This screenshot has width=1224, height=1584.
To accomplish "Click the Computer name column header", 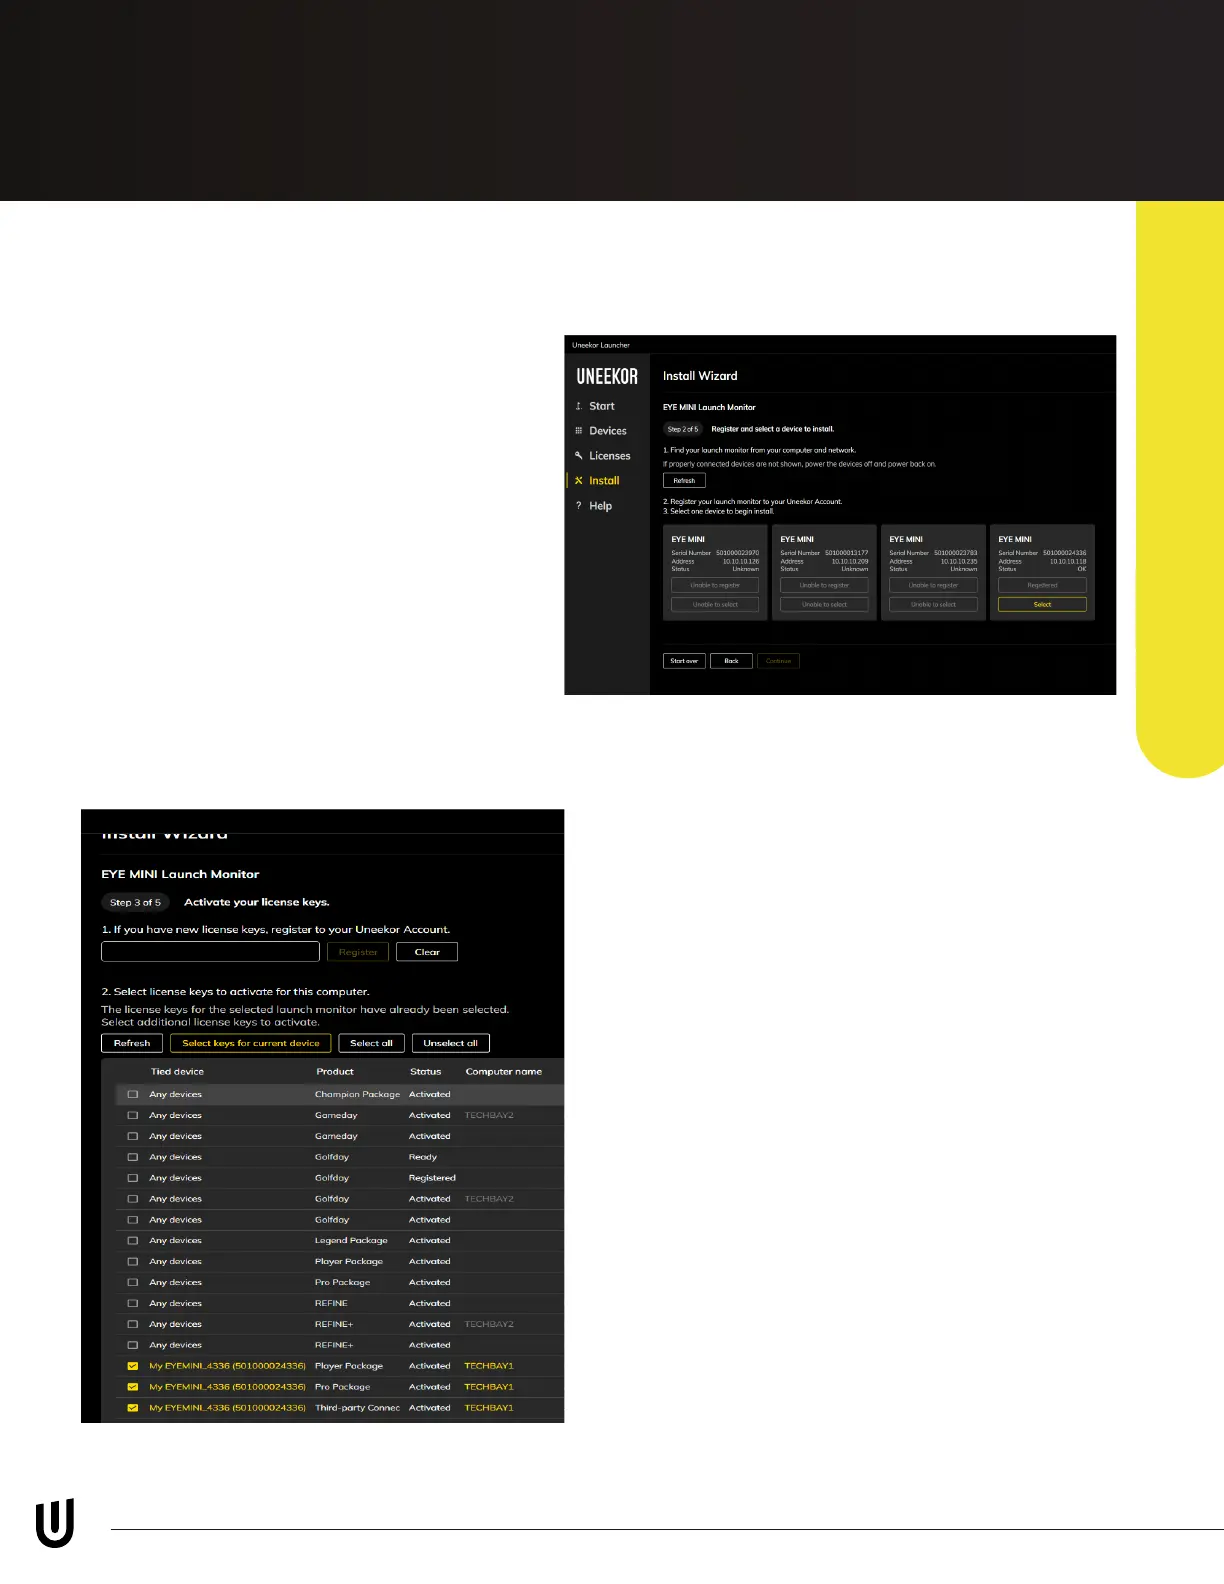I will pyautogui.click(x=504, y=1072).
